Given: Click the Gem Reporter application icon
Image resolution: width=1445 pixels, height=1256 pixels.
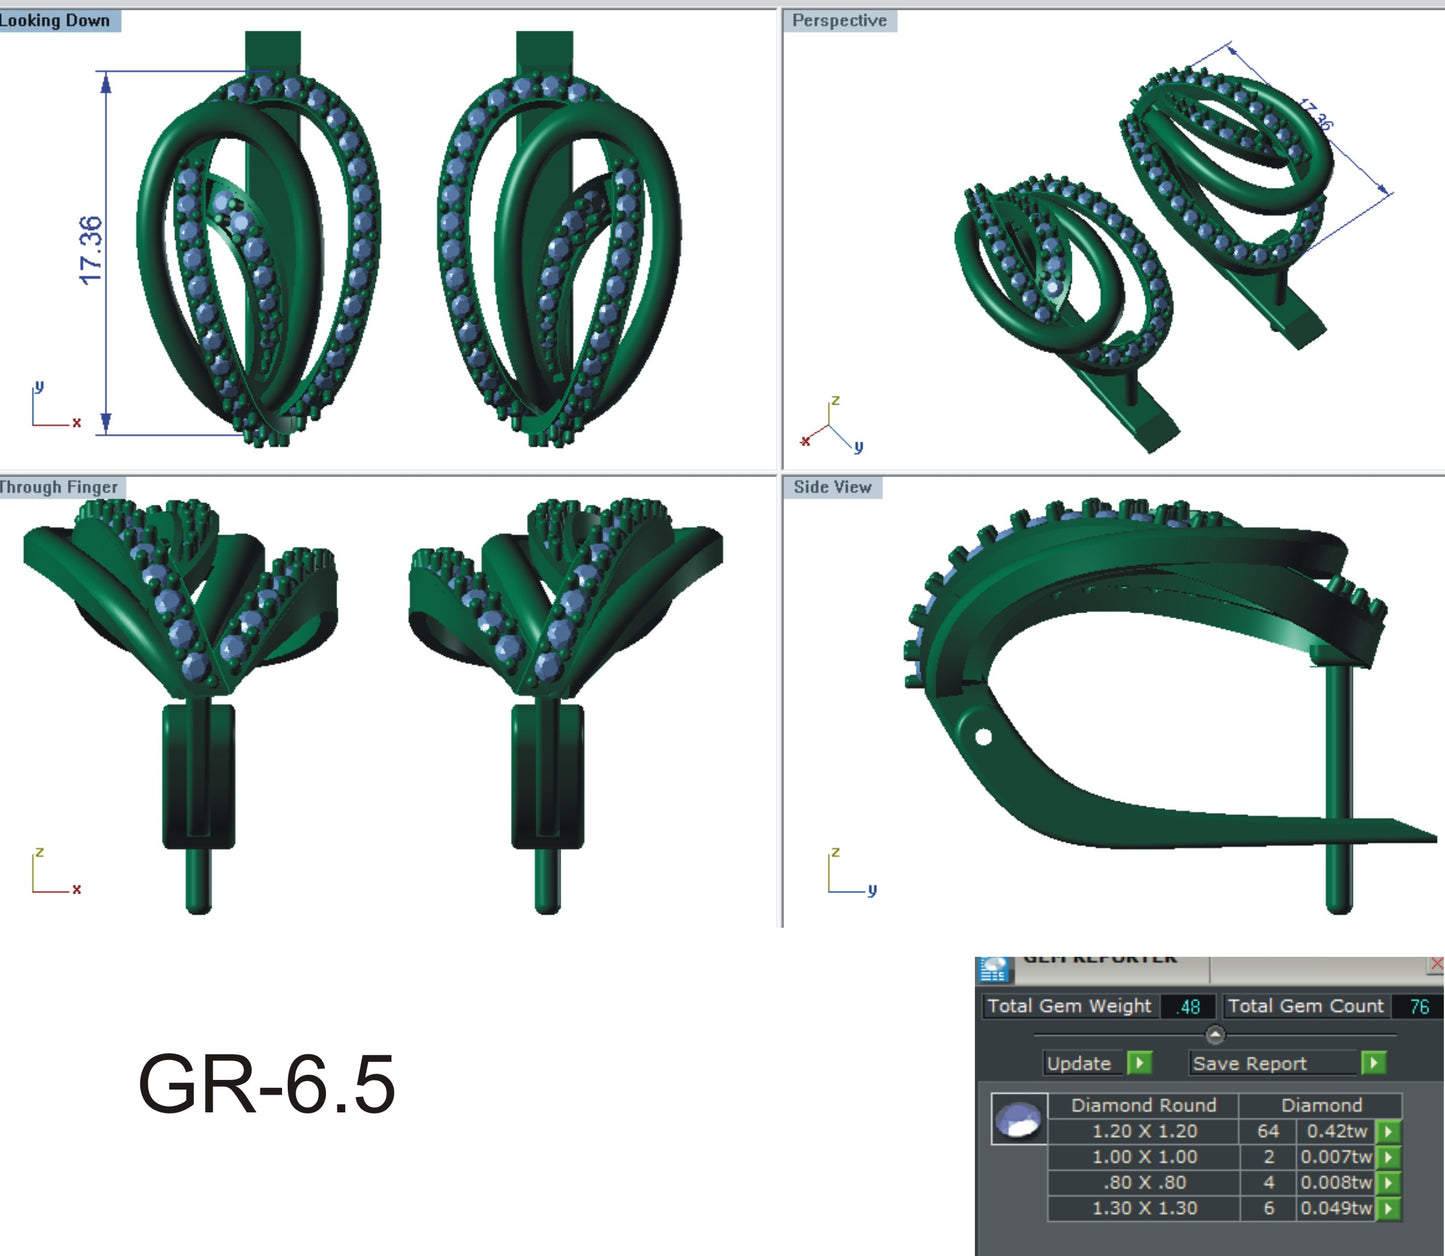Looking at the screenshot, I should pyautogui.click(x=994, y=967).
